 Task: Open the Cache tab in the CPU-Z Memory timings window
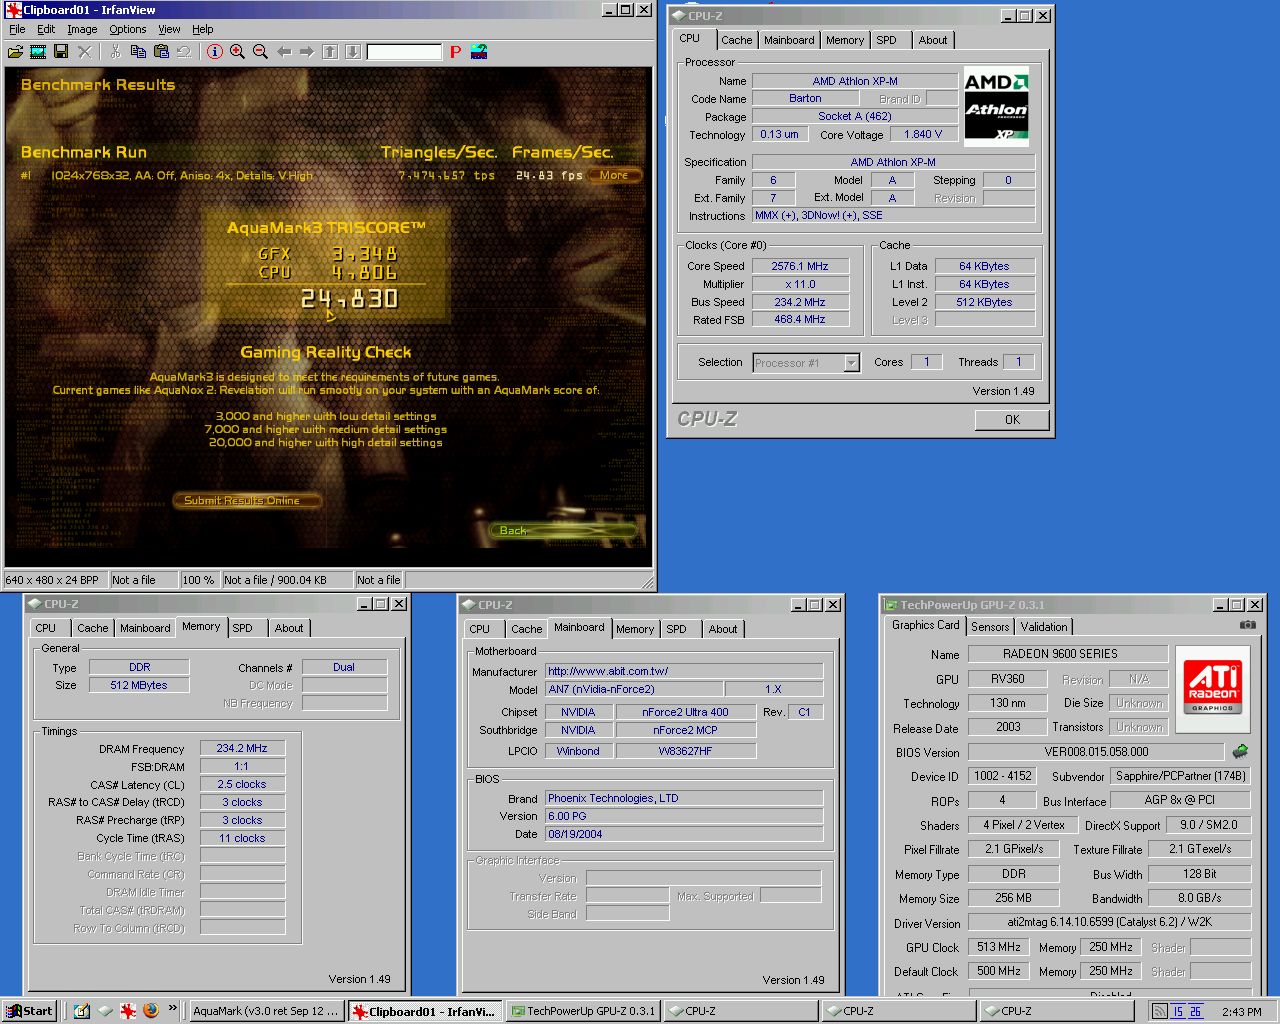[93, 628]
